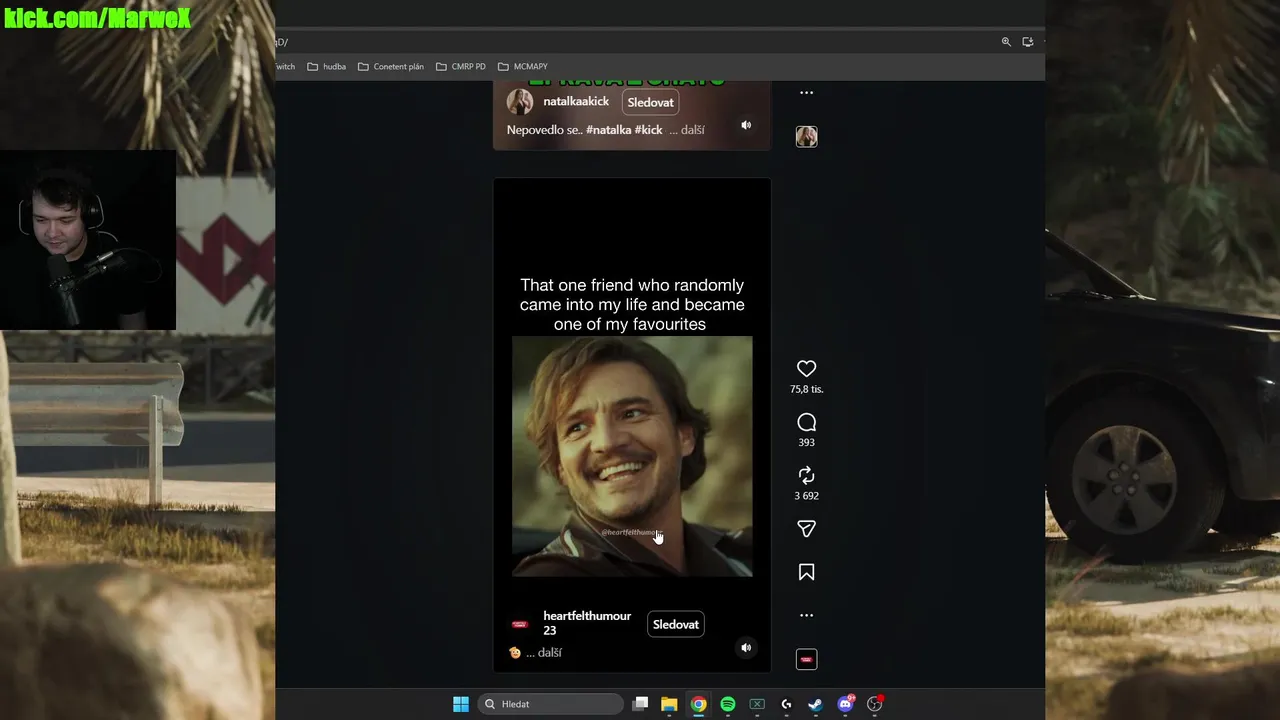The height and width of the screenshot is (720, 1280).
Task: Open more options for the heartfelthumour23 reel
Action: 806,615
